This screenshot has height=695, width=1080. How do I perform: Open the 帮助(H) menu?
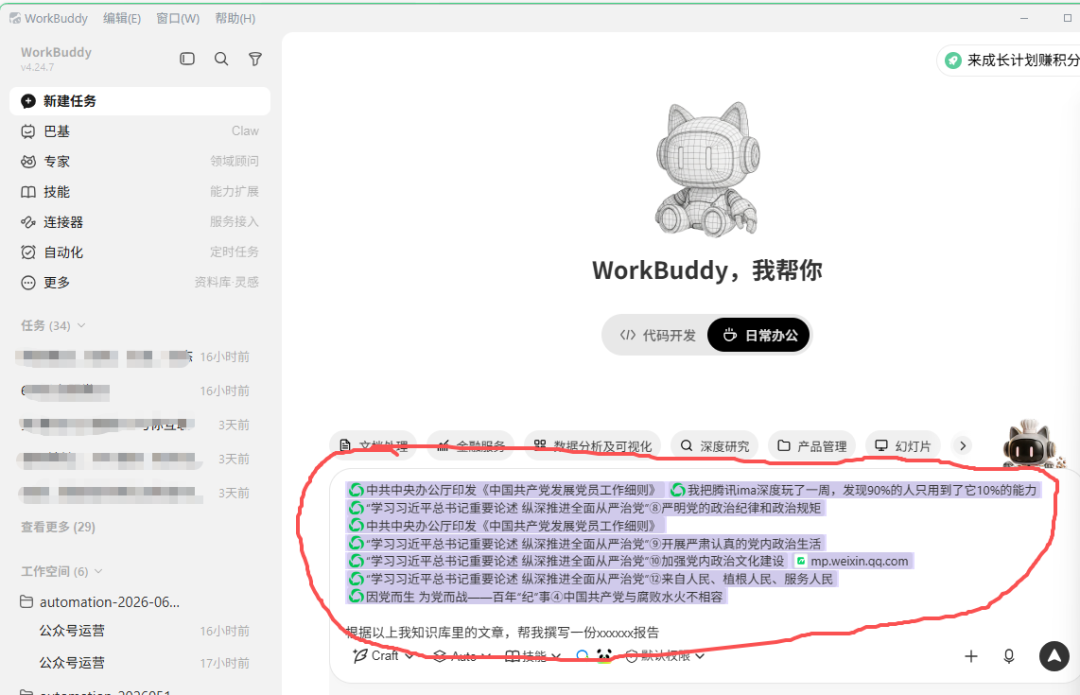click(x=235, y=19)
